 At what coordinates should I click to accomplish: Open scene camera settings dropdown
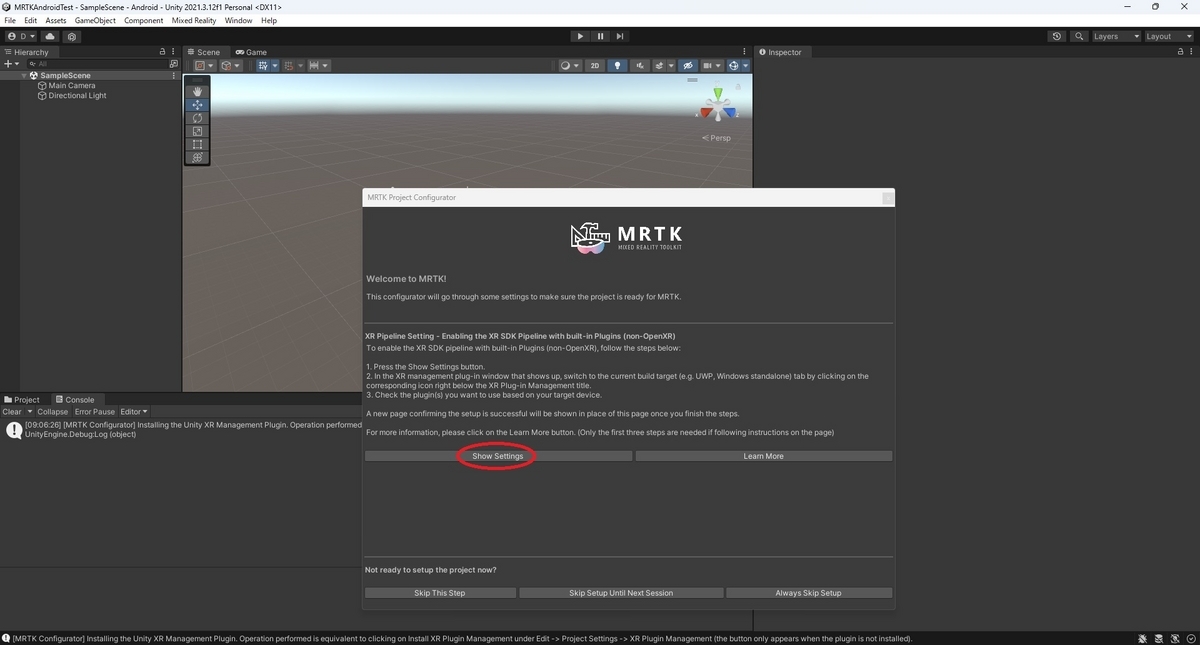[712, 65]
